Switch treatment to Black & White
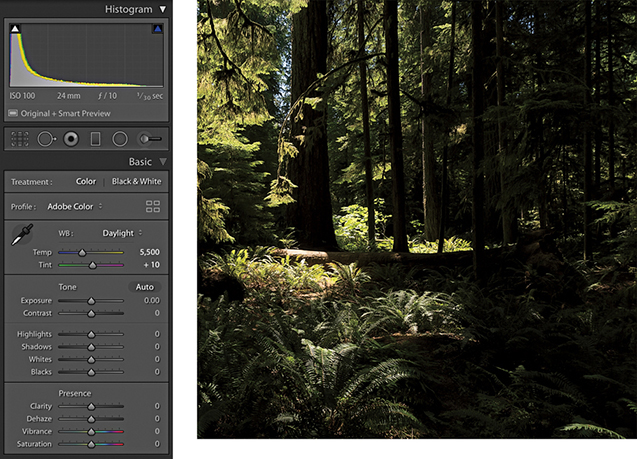The height and width of the screenshot is (459, 637). point(135,181)
